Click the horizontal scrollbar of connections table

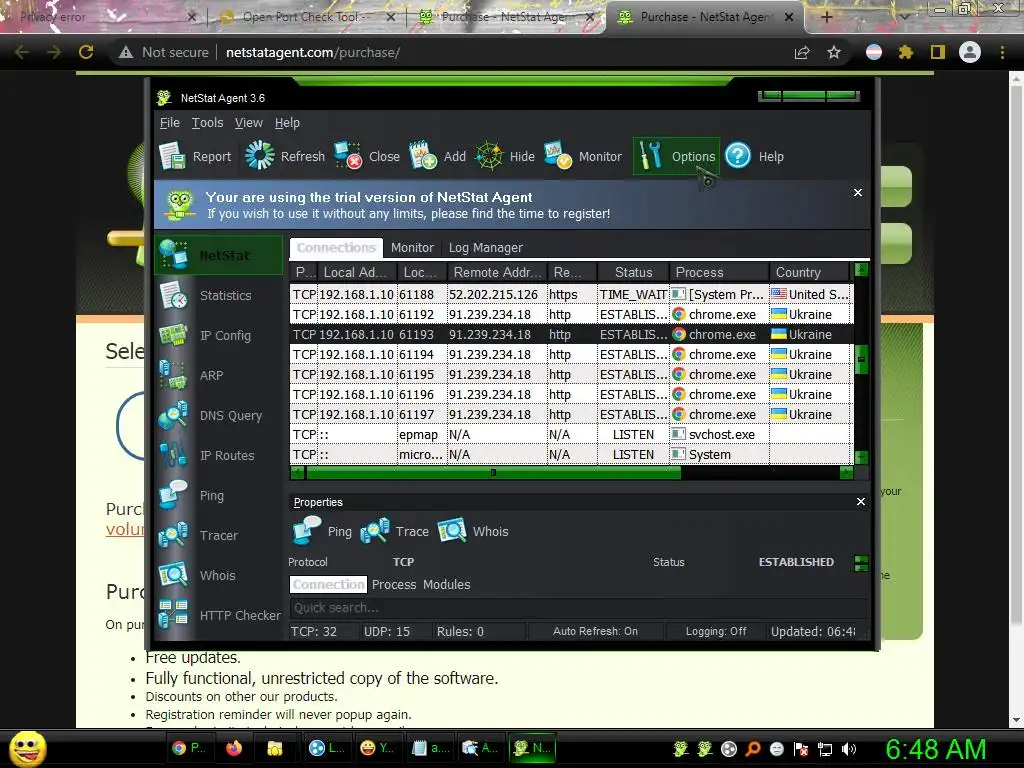click(x=493, y=472)
